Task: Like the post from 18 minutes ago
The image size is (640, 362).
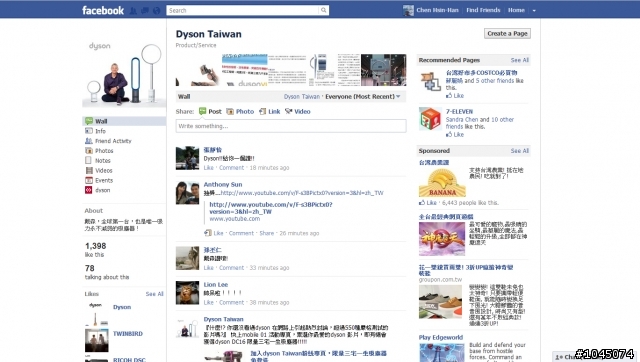Action: click(x=209, y=168)
